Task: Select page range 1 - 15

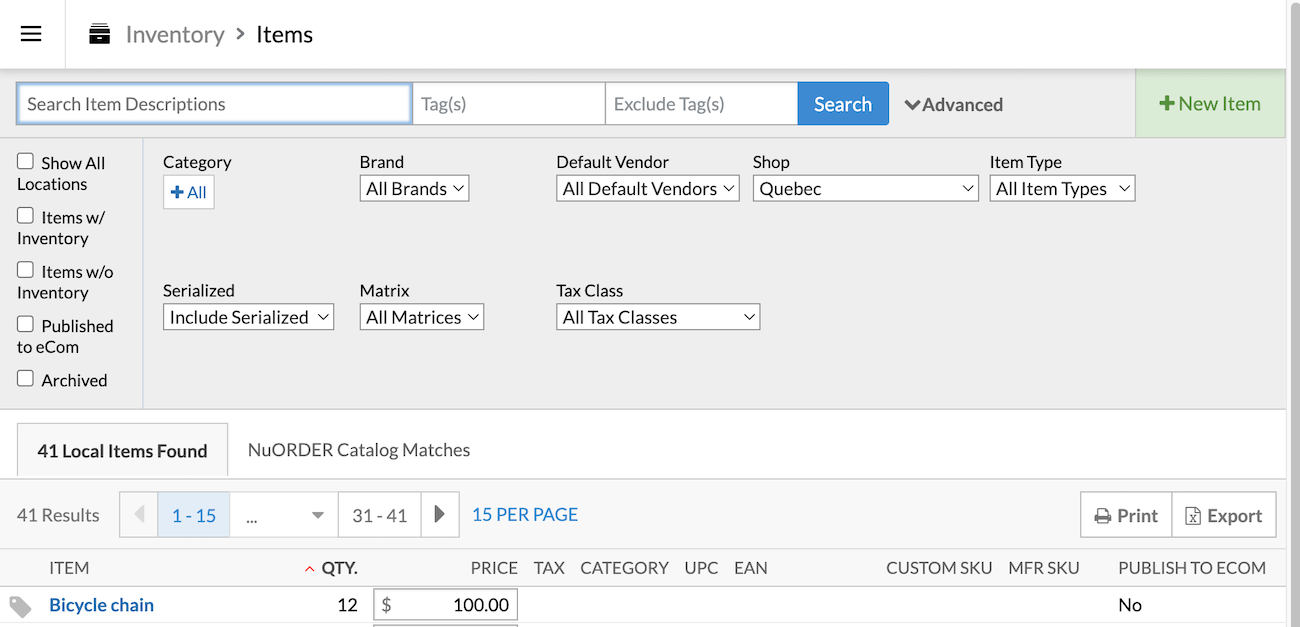Action: click(194, 515)
